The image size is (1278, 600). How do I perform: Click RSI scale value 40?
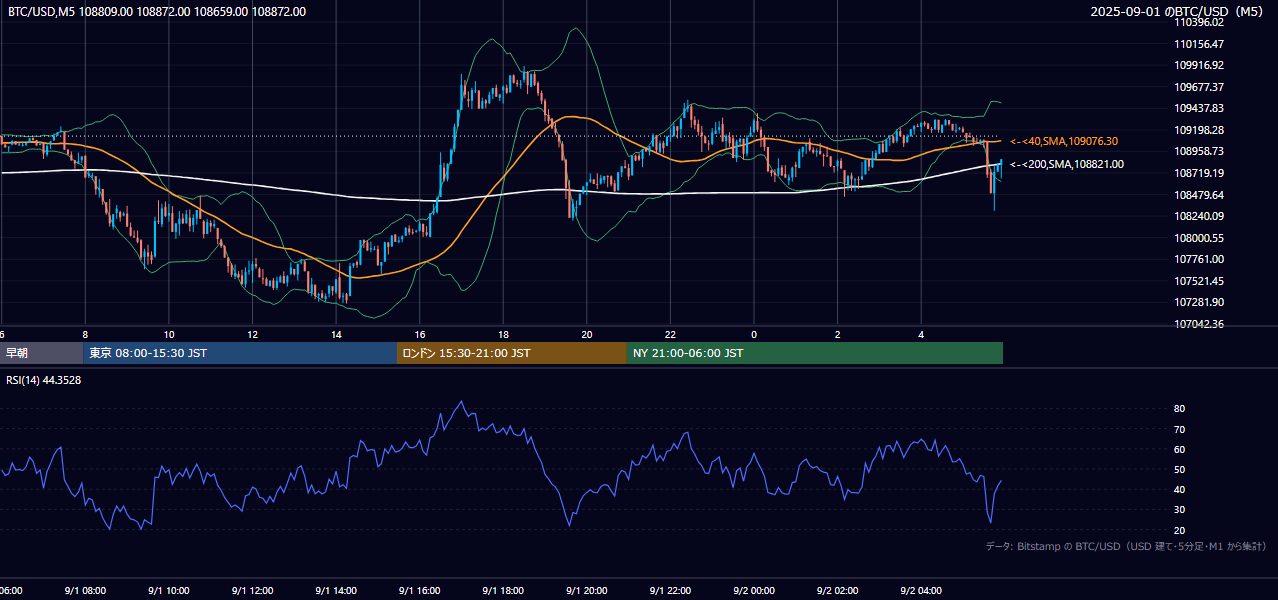(x=1180, y=489)
